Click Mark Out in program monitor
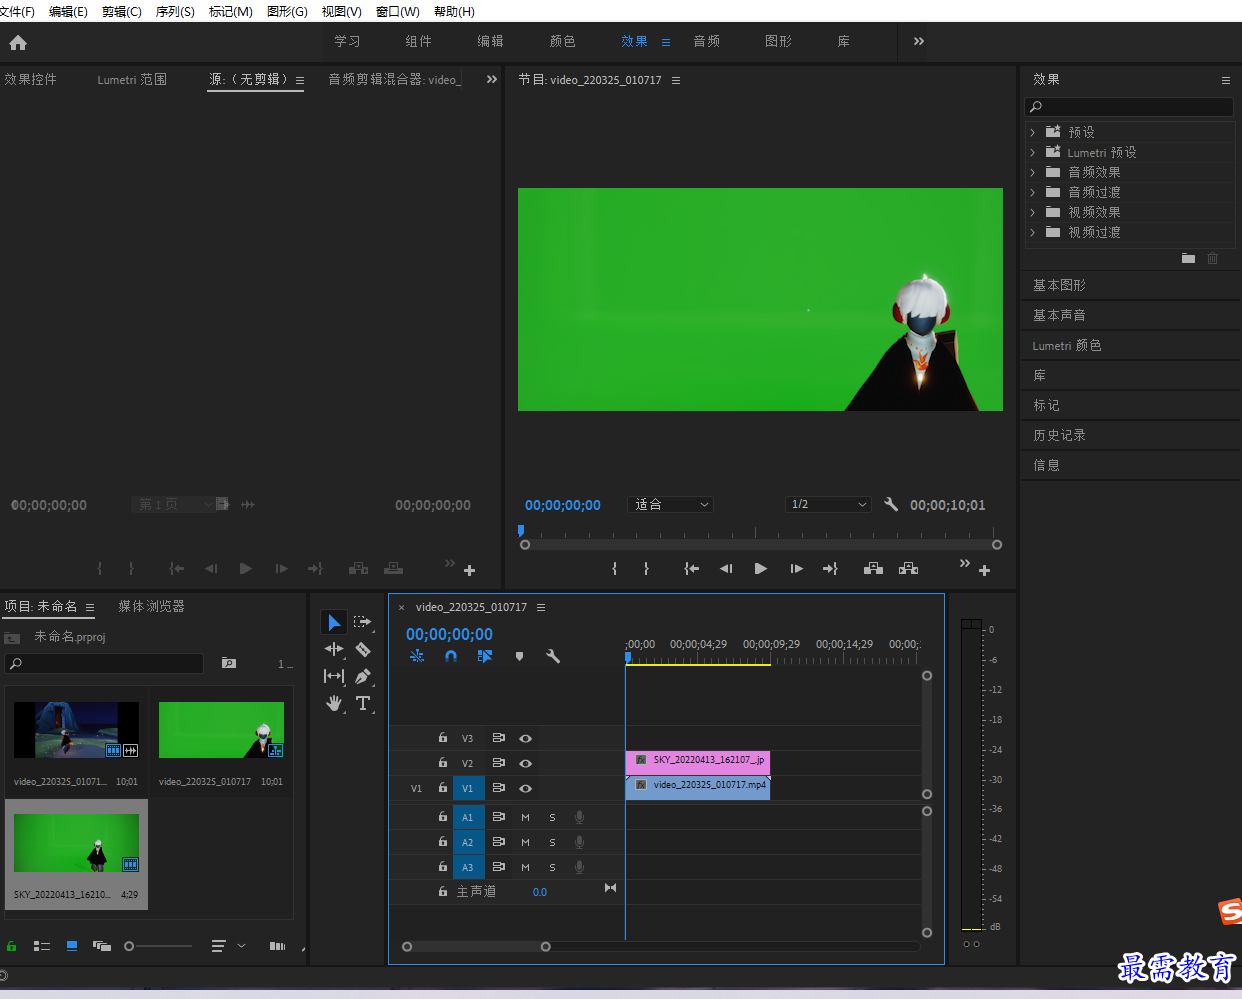Viewport: 1242px width, 999px height. [x=646, y=568]
